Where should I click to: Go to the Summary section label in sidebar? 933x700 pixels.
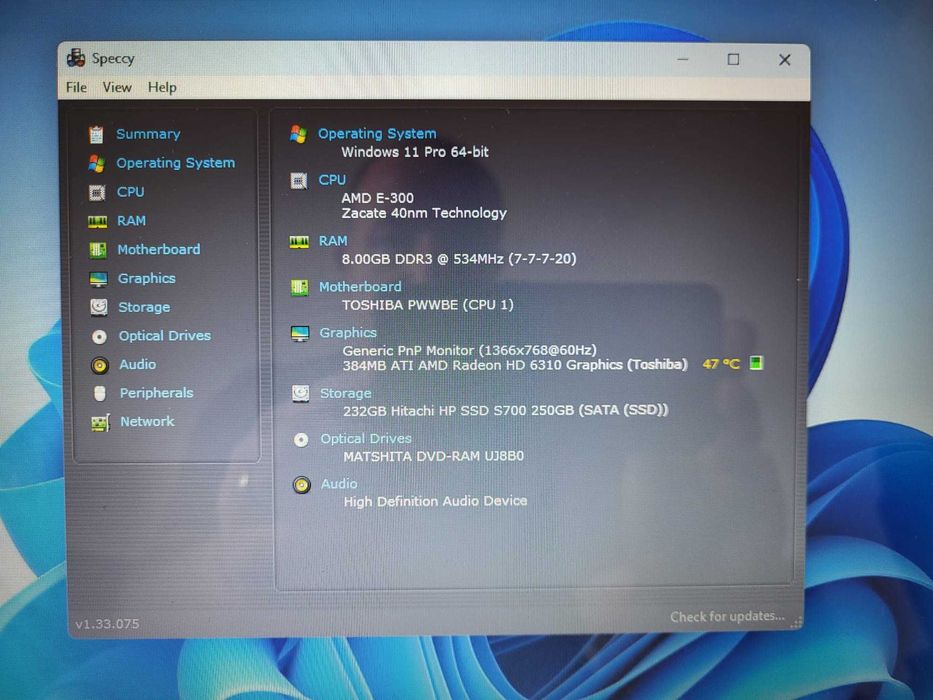pyautogui.click(x=148, y=134)
